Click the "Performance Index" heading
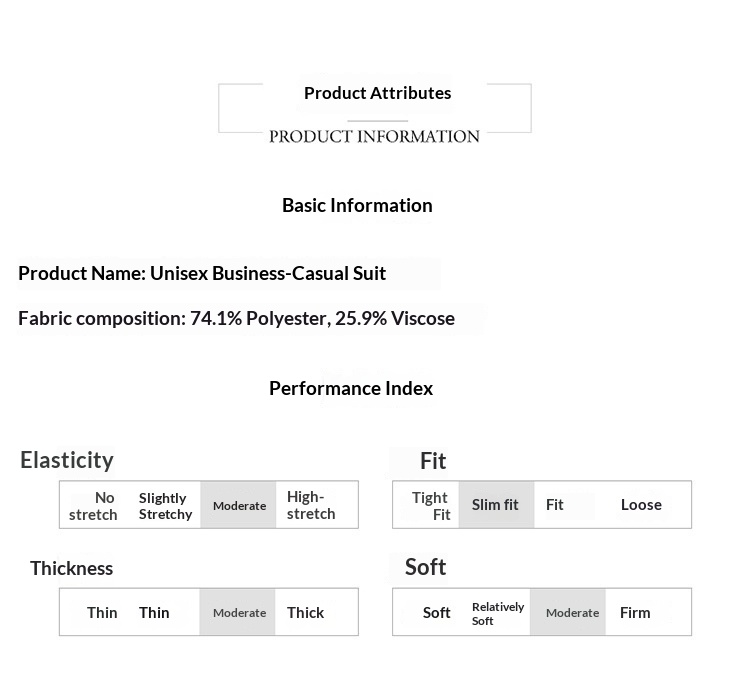 click(351, 388)
